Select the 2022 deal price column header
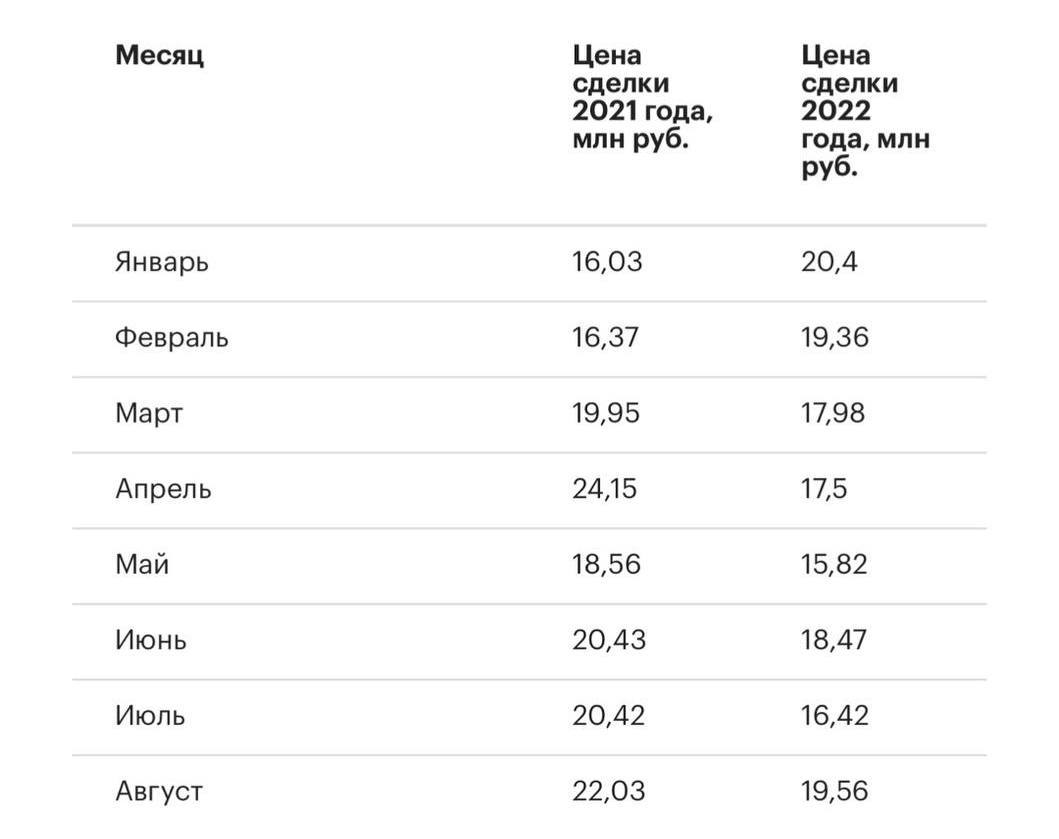 pos(865,111)
